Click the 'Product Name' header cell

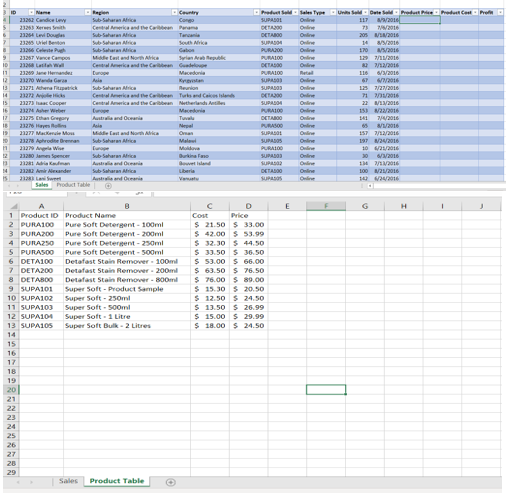pos(127,216)
